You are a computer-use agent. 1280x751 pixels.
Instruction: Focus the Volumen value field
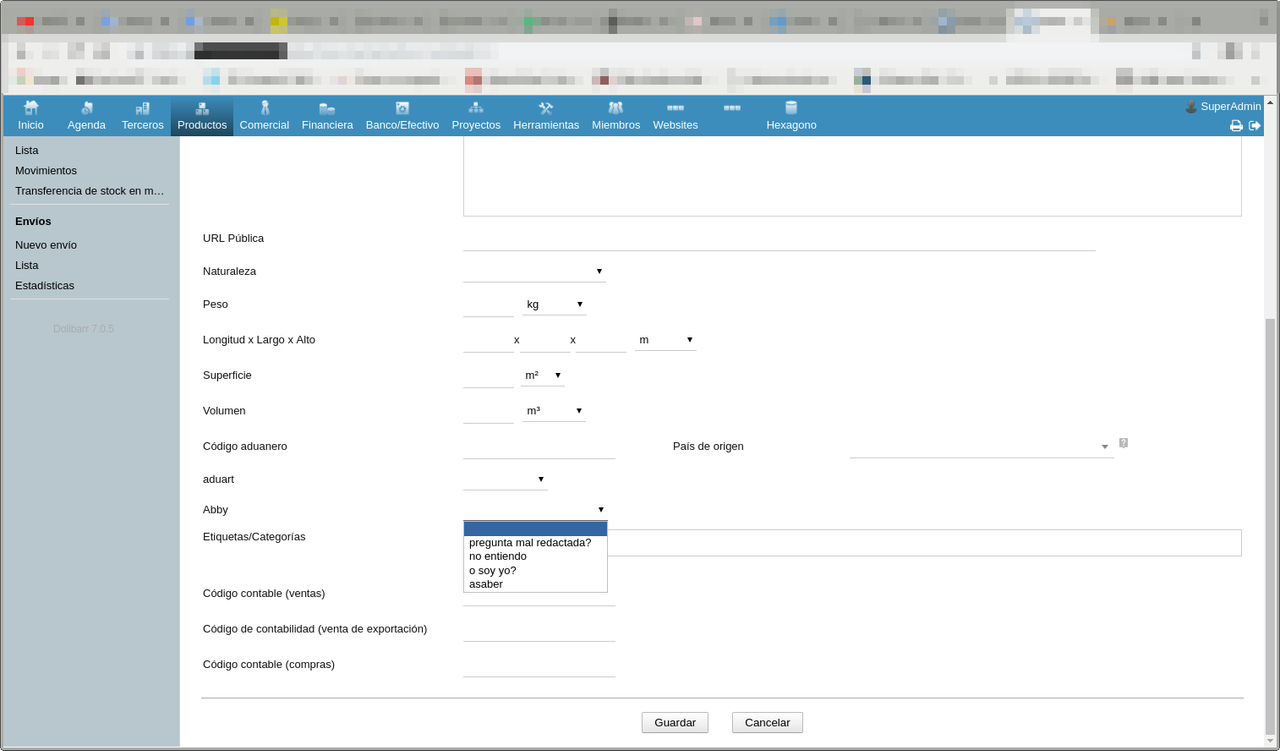[488, 411]
